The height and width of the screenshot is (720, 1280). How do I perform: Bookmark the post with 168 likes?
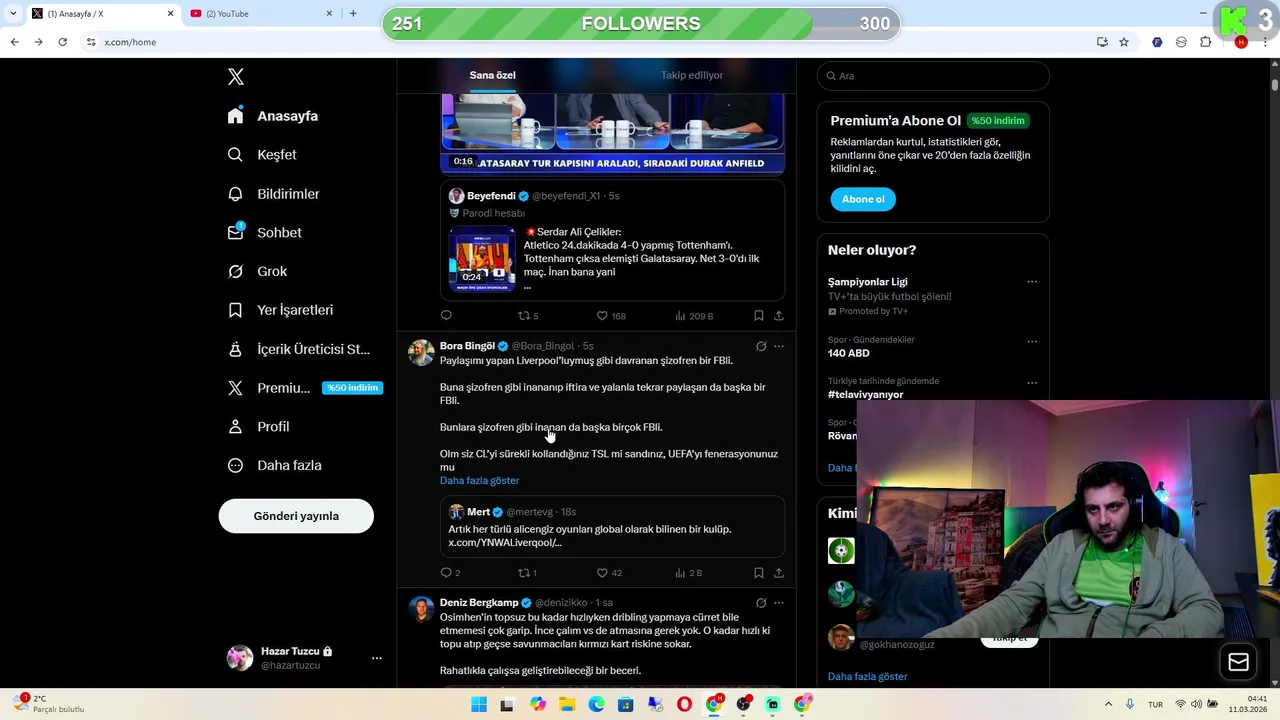759,316
